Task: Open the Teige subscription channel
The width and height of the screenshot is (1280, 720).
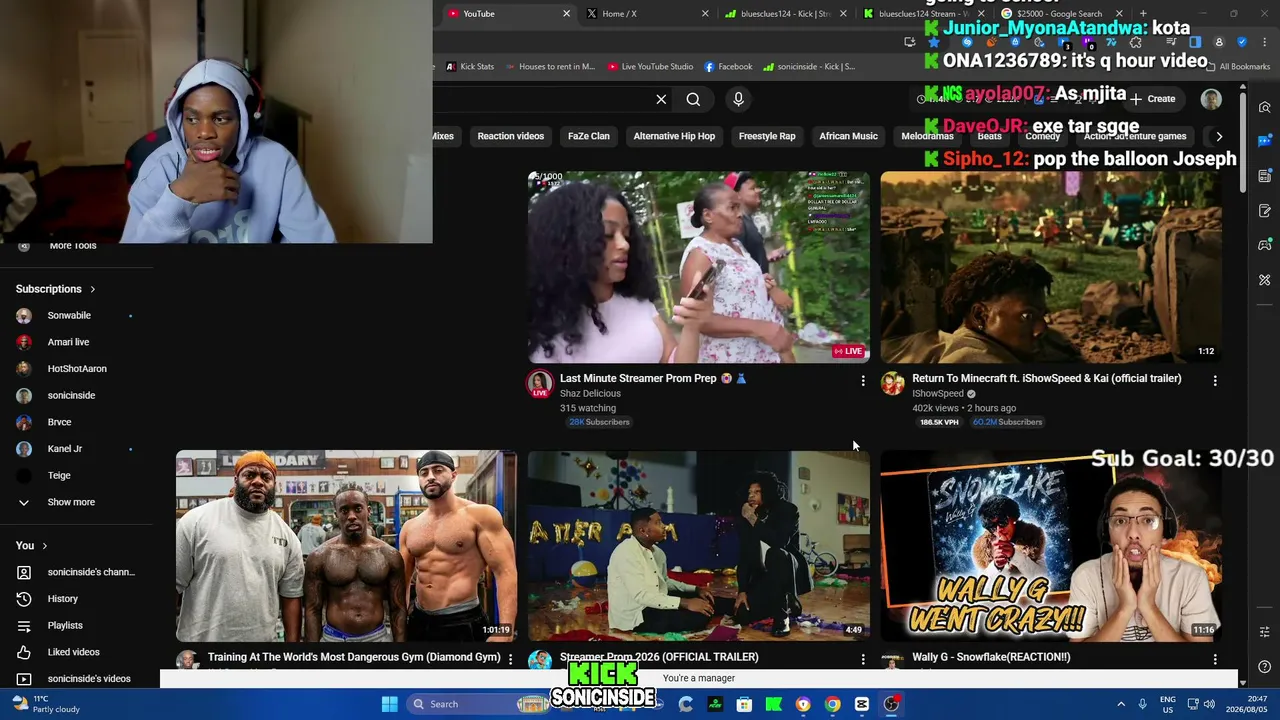Action: 59,476
